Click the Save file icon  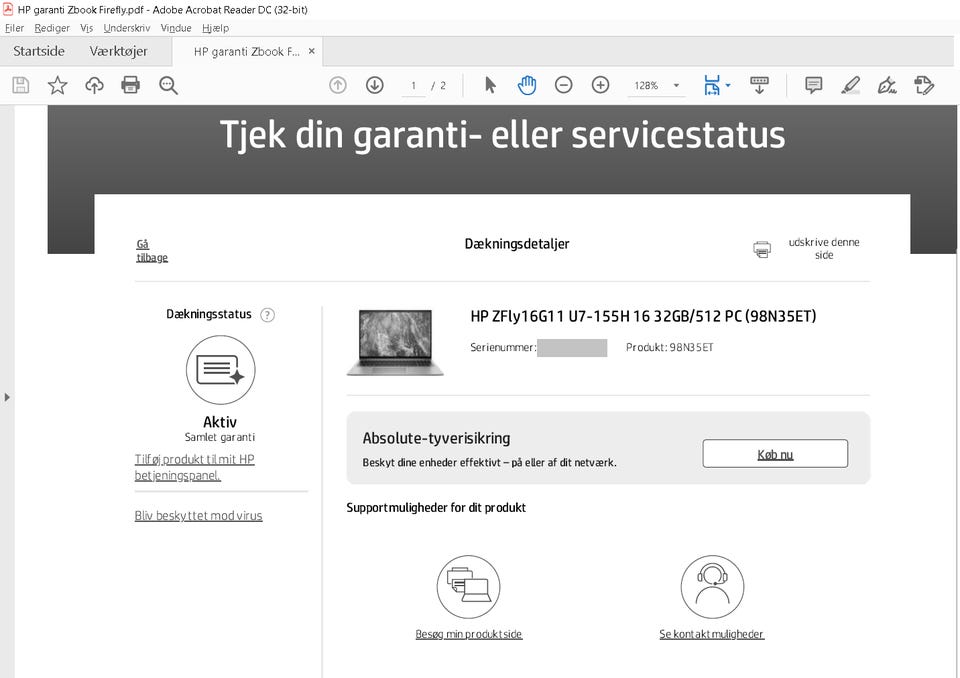(21, 85)
